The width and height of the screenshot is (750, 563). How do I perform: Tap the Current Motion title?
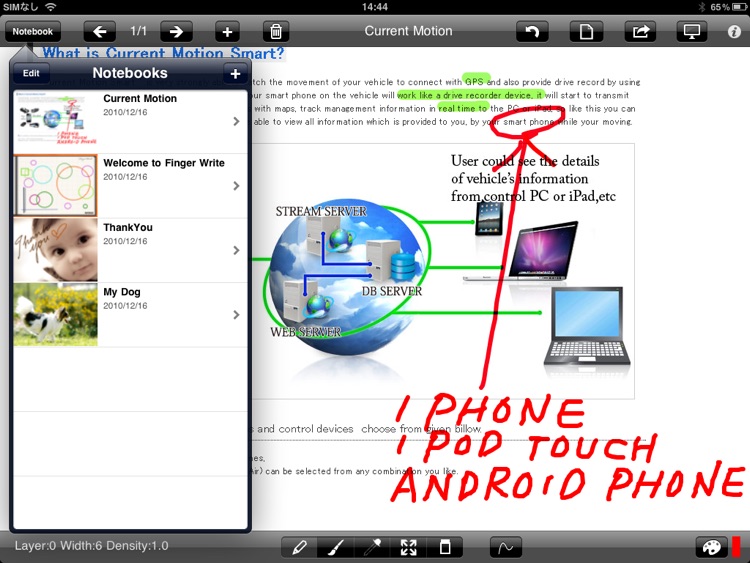[408, 31]
